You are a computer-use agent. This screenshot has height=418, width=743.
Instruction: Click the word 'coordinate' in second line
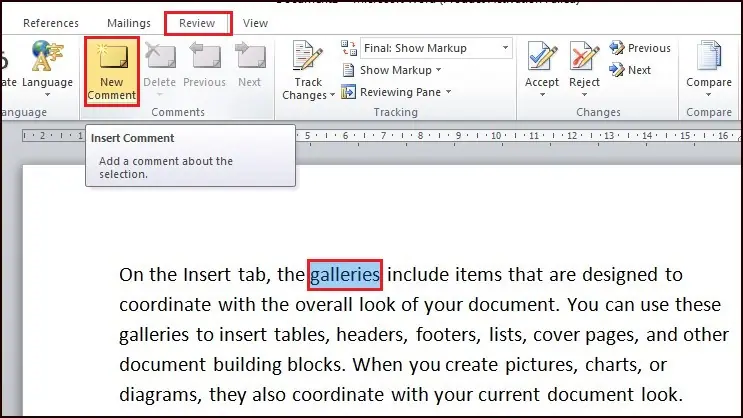[165, 305]
